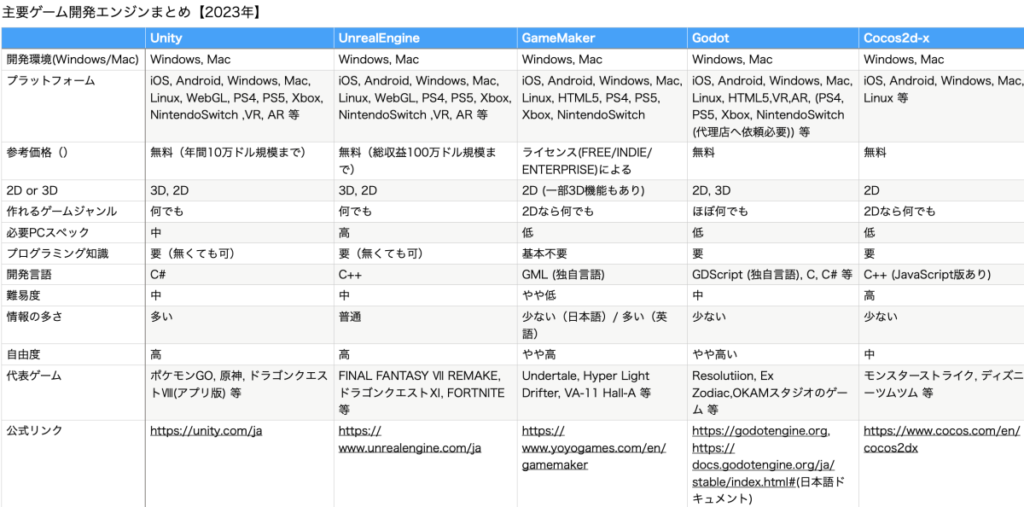The height and width of the screenshot is (507, 1024).
Task: Click UnrealEngine price cell 総収益100万ドル規模まで
Action: tap(425, 161)
